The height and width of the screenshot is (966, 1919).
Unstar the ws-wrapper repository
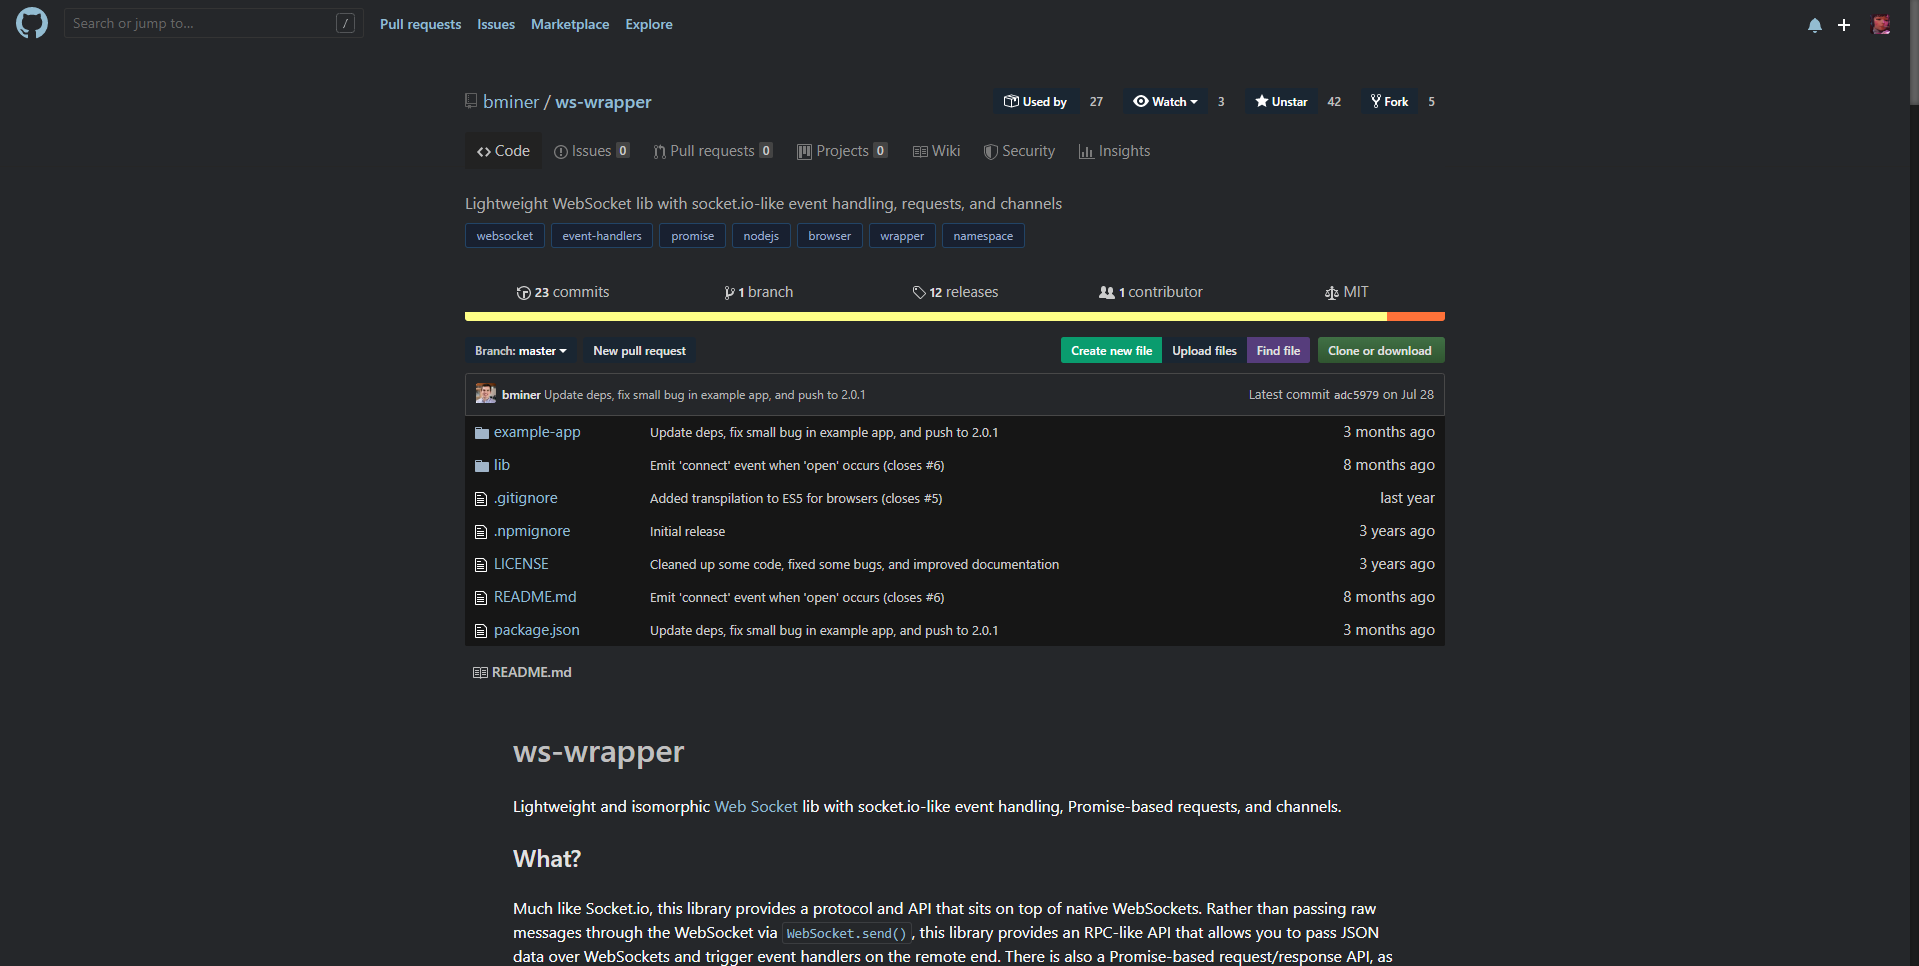(1281, 101)
